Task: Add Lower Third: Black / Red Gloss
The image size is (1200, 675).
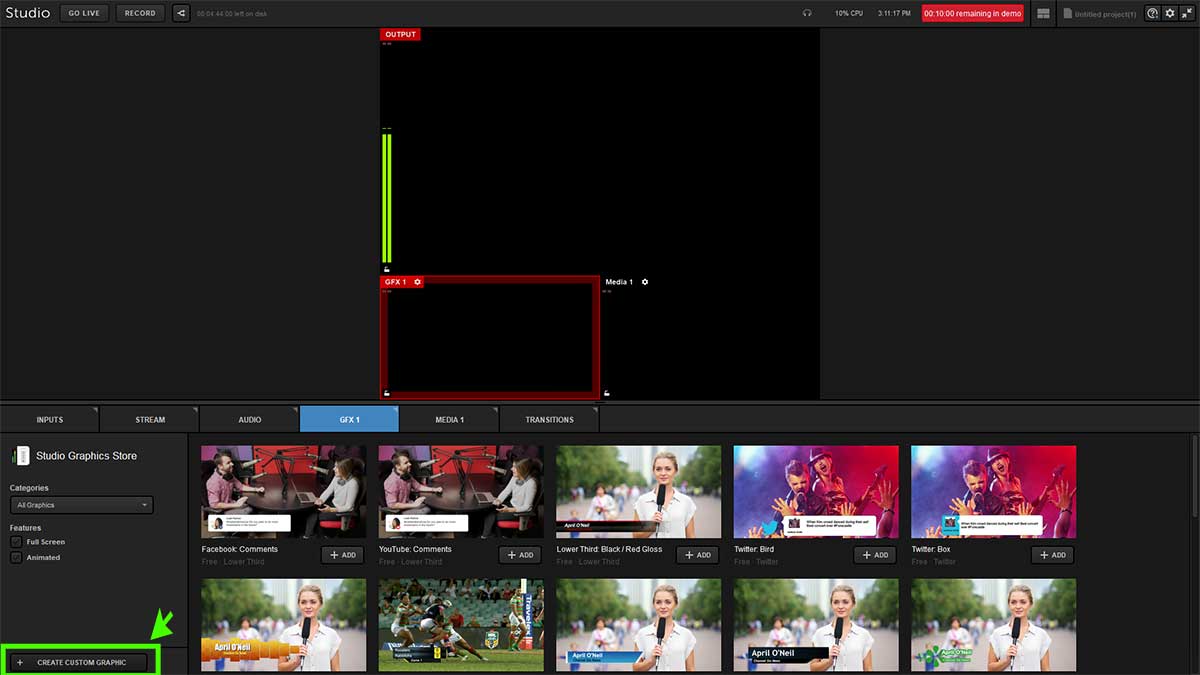Action: pyautogui.click(x=698, y=555)
